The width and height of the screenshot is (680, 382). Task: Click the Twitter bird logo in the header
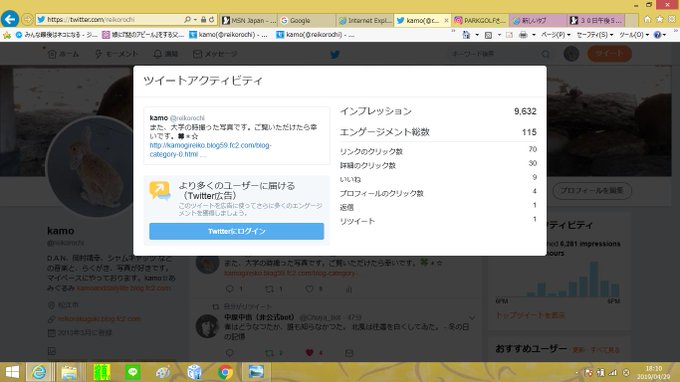point(334,54)
